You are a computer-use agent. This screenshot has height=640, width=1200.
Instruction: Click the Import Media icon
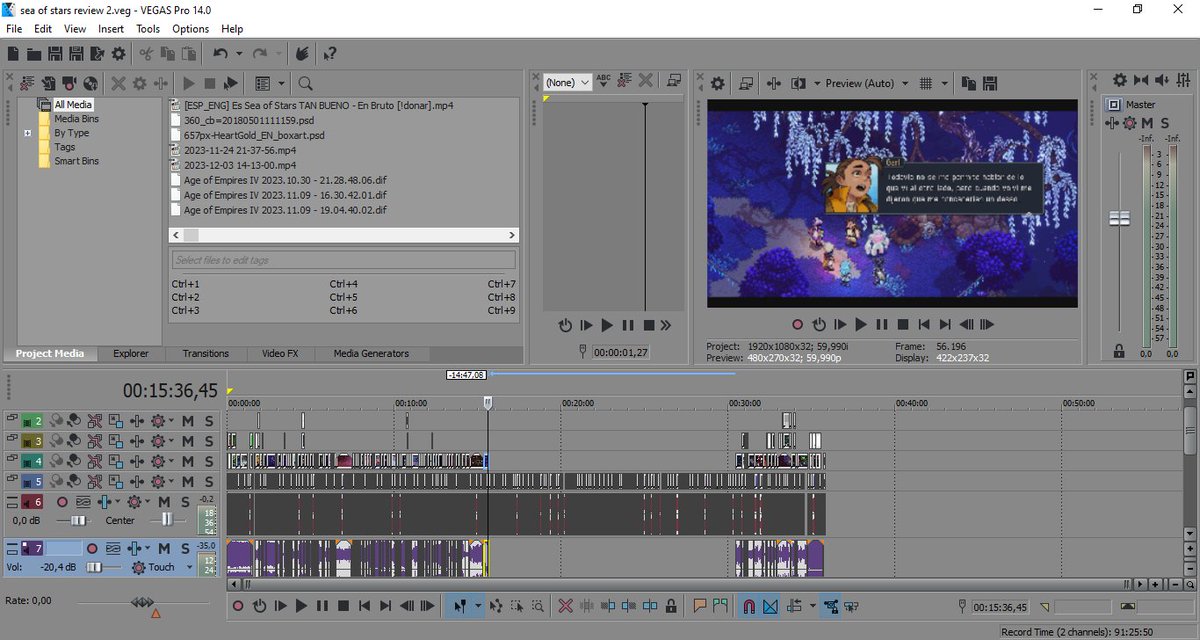coord(48,84)
